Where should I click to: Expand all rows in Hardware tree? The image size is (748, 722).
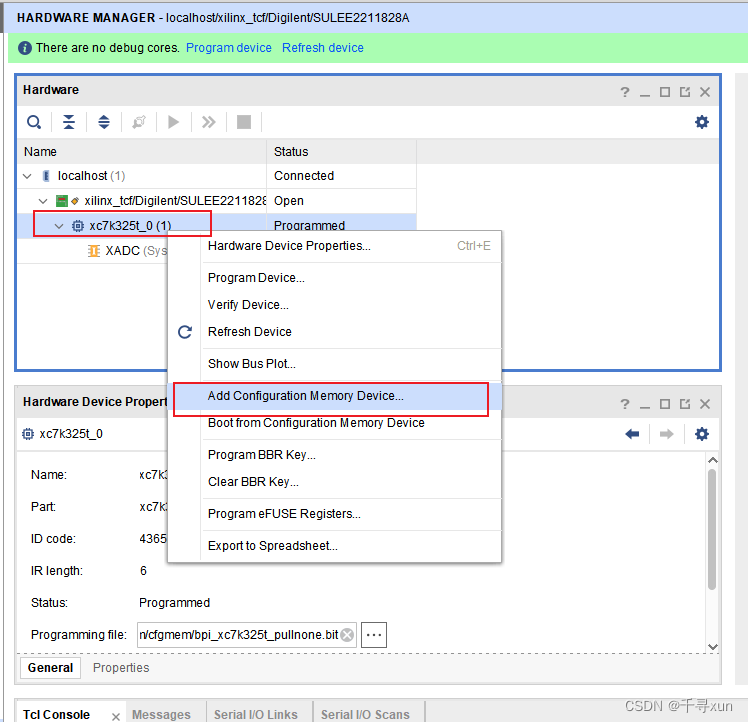(x=104, y=122)
